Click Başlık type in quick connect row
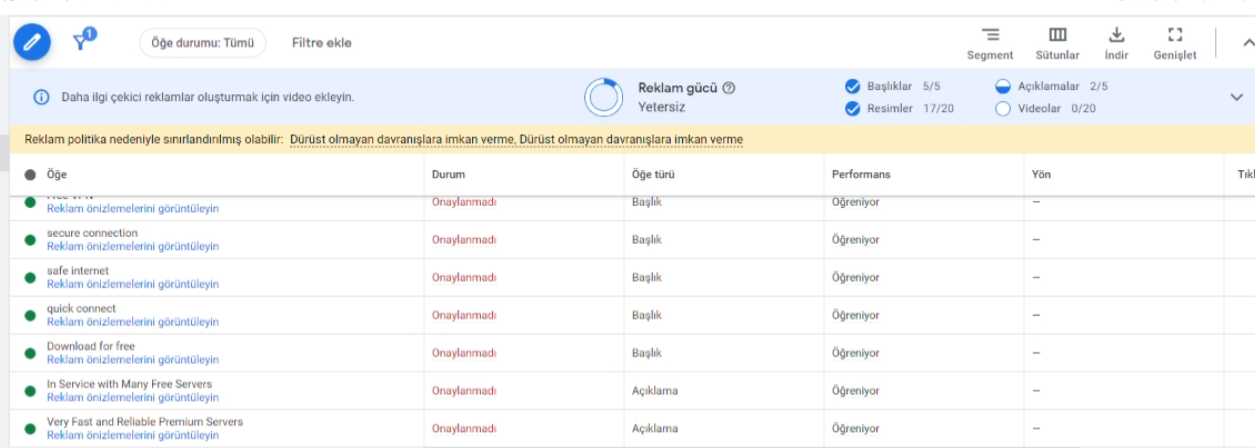Image resolution: width=1255 pixels, height=448 pixels. pos(647,315)
